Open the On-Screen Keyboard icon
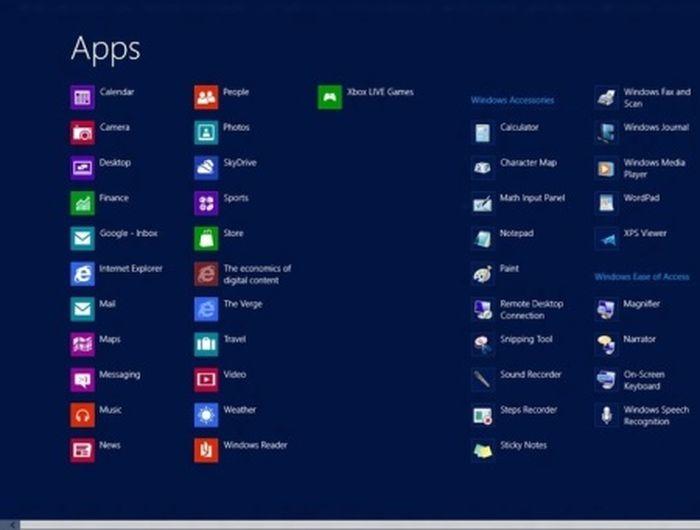 point(606,380)
